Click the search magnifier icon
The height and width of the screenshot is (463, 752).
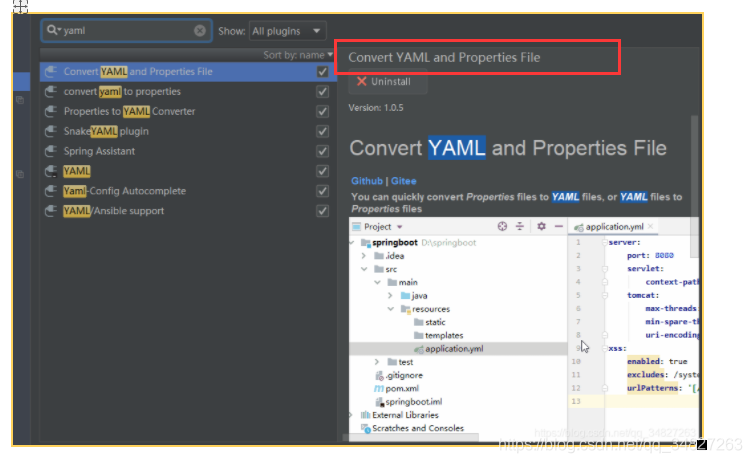coord(51,30)
